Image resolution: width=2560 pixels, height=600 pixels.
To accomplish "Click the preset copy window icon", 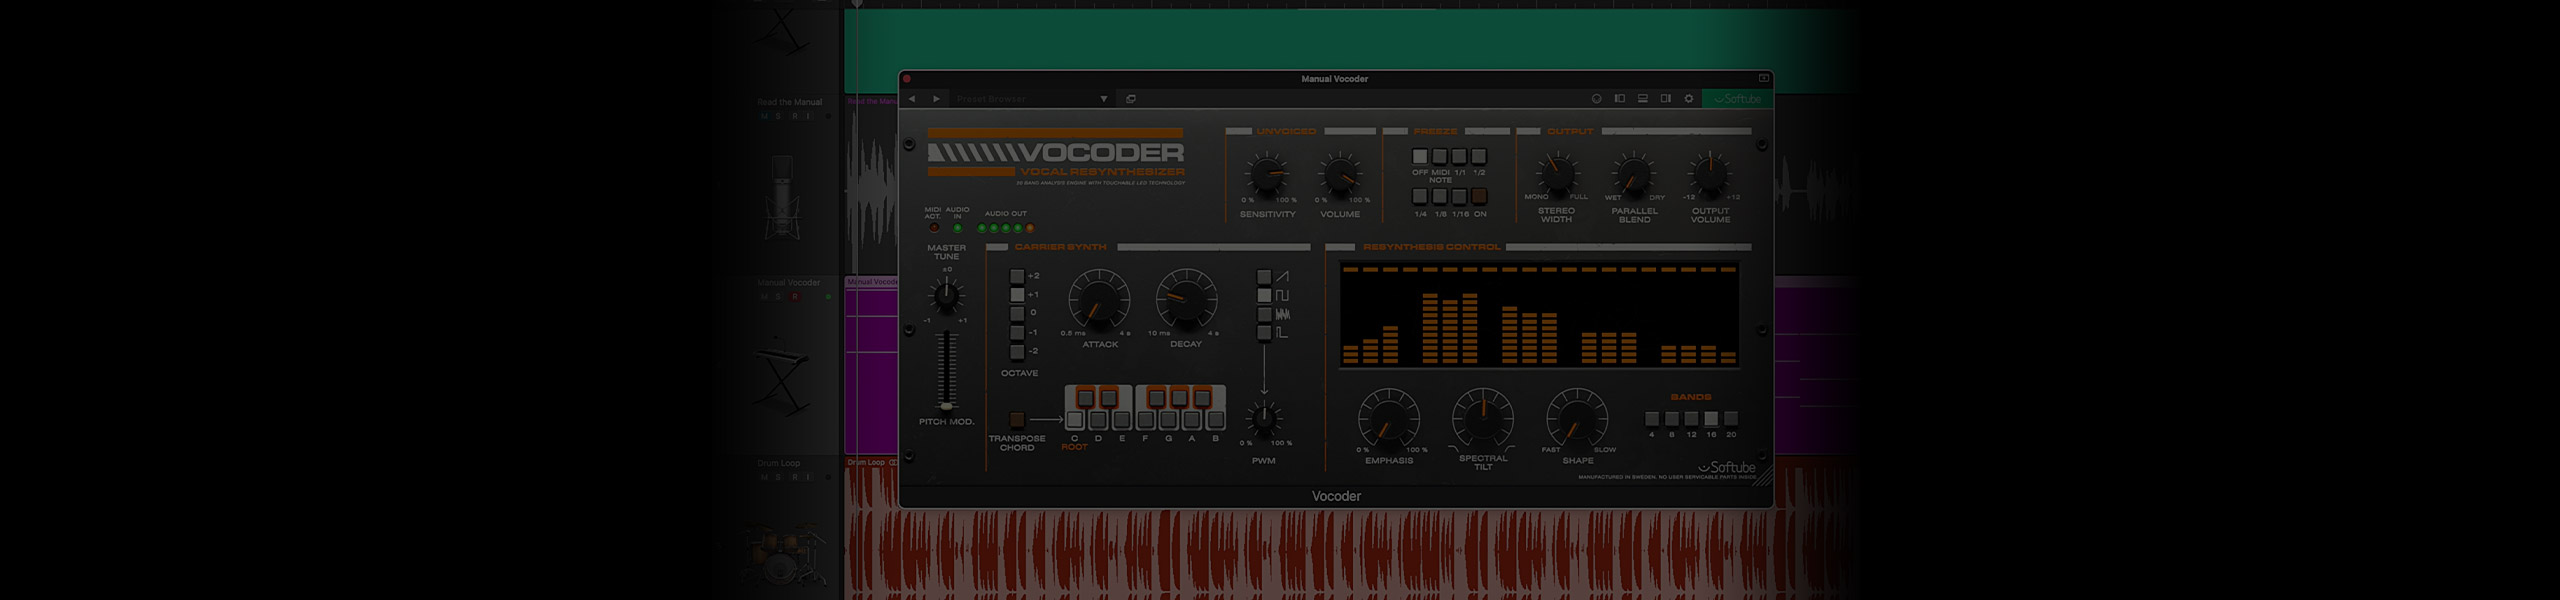I will click(1131, 99).
